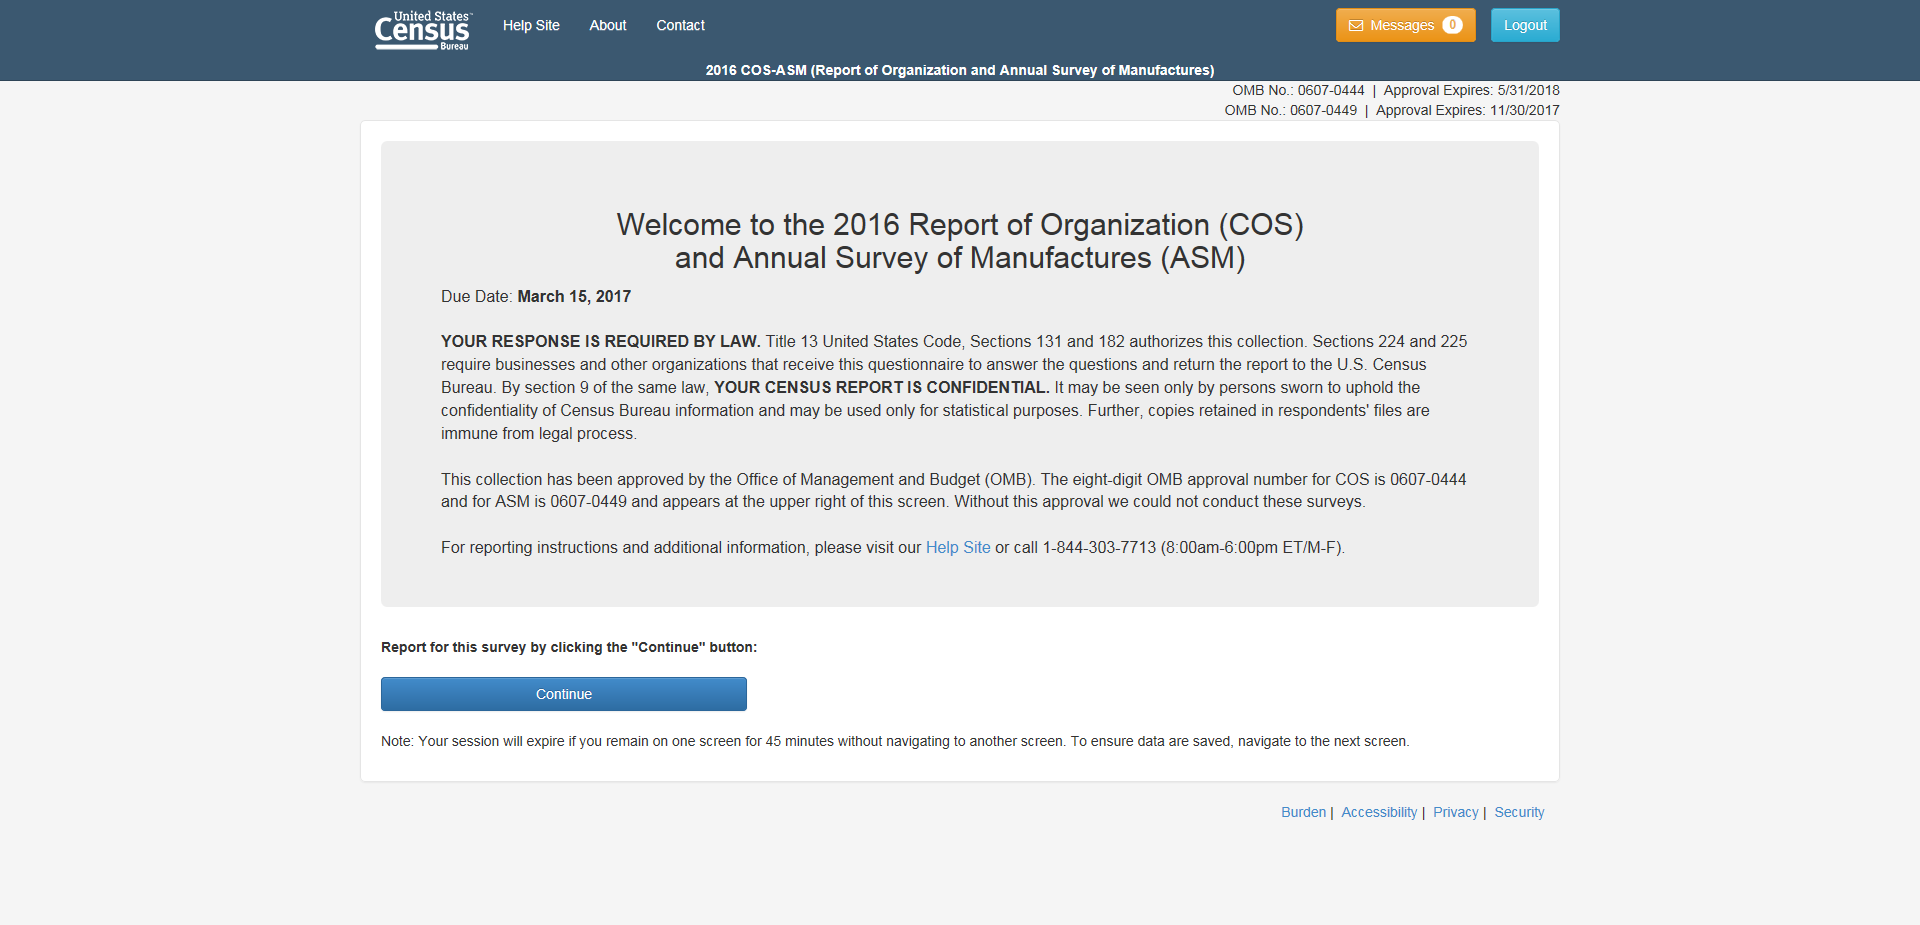Open the Messages inbox button
Screen dimensions: 1920x925
click(x=1402, y=26)
